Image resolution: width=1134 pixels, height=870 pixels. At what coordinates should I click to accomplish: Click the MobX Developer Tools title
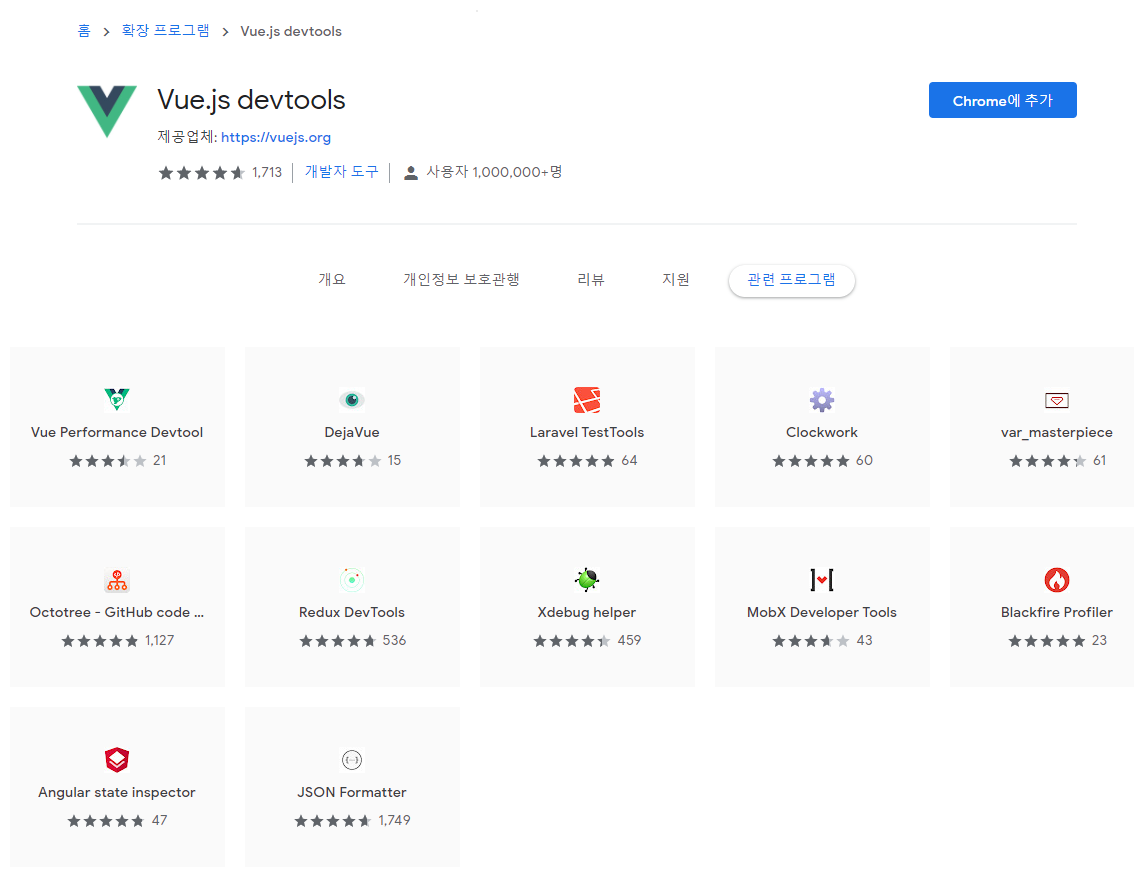click(822, 613)
